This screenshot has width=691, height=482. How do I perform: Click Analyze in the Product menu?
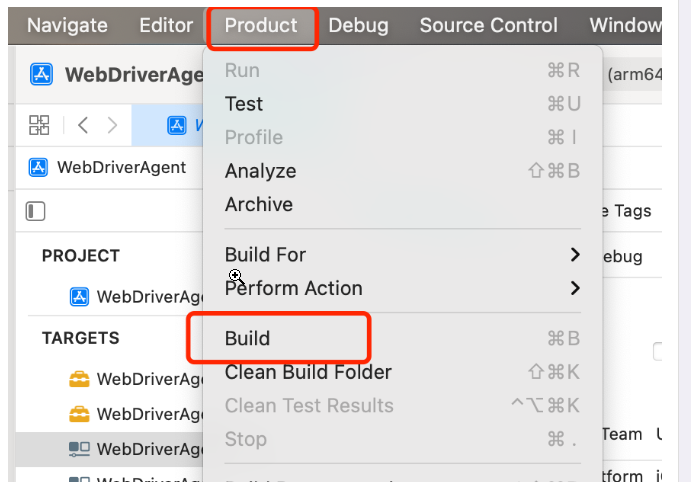[260, 171]
